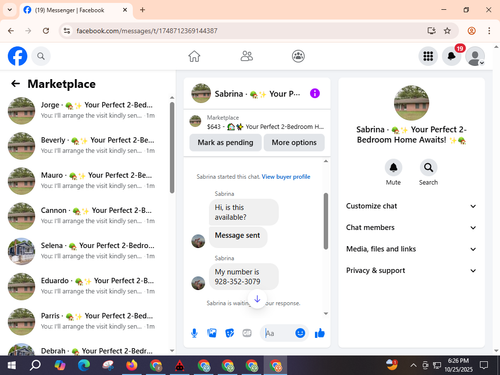Open the Jorge conversation
The height and width of the screenshot is (375, 500).
[85, 110]
